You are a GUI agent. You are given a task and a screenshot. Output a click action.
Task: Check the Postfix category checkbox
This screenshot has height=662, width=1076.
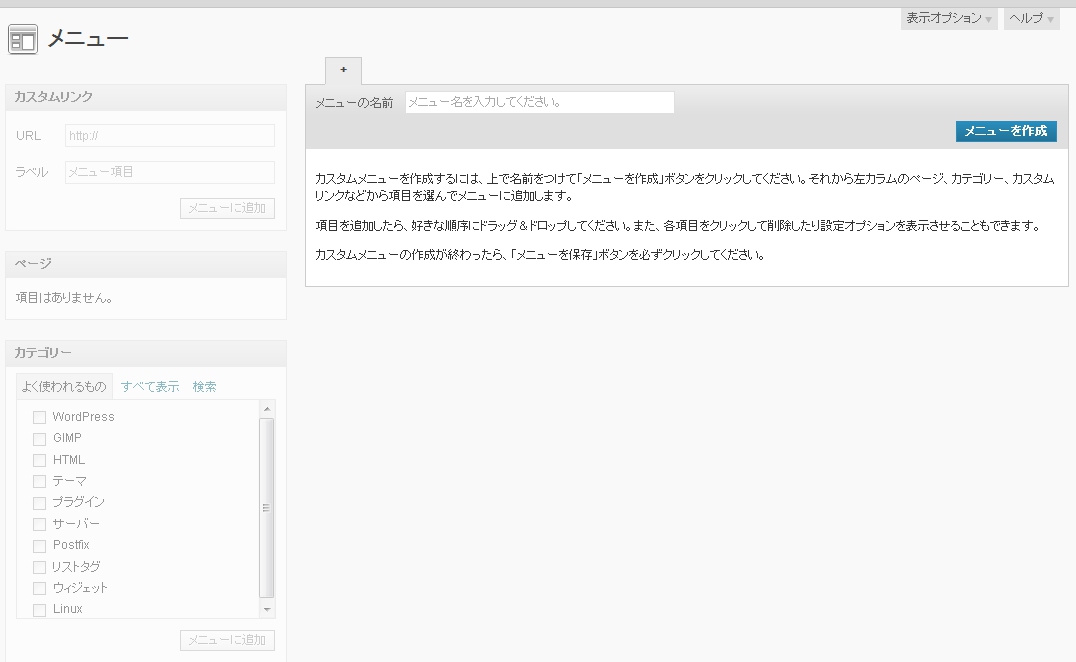pyautogui.click(x=39, y=545)
